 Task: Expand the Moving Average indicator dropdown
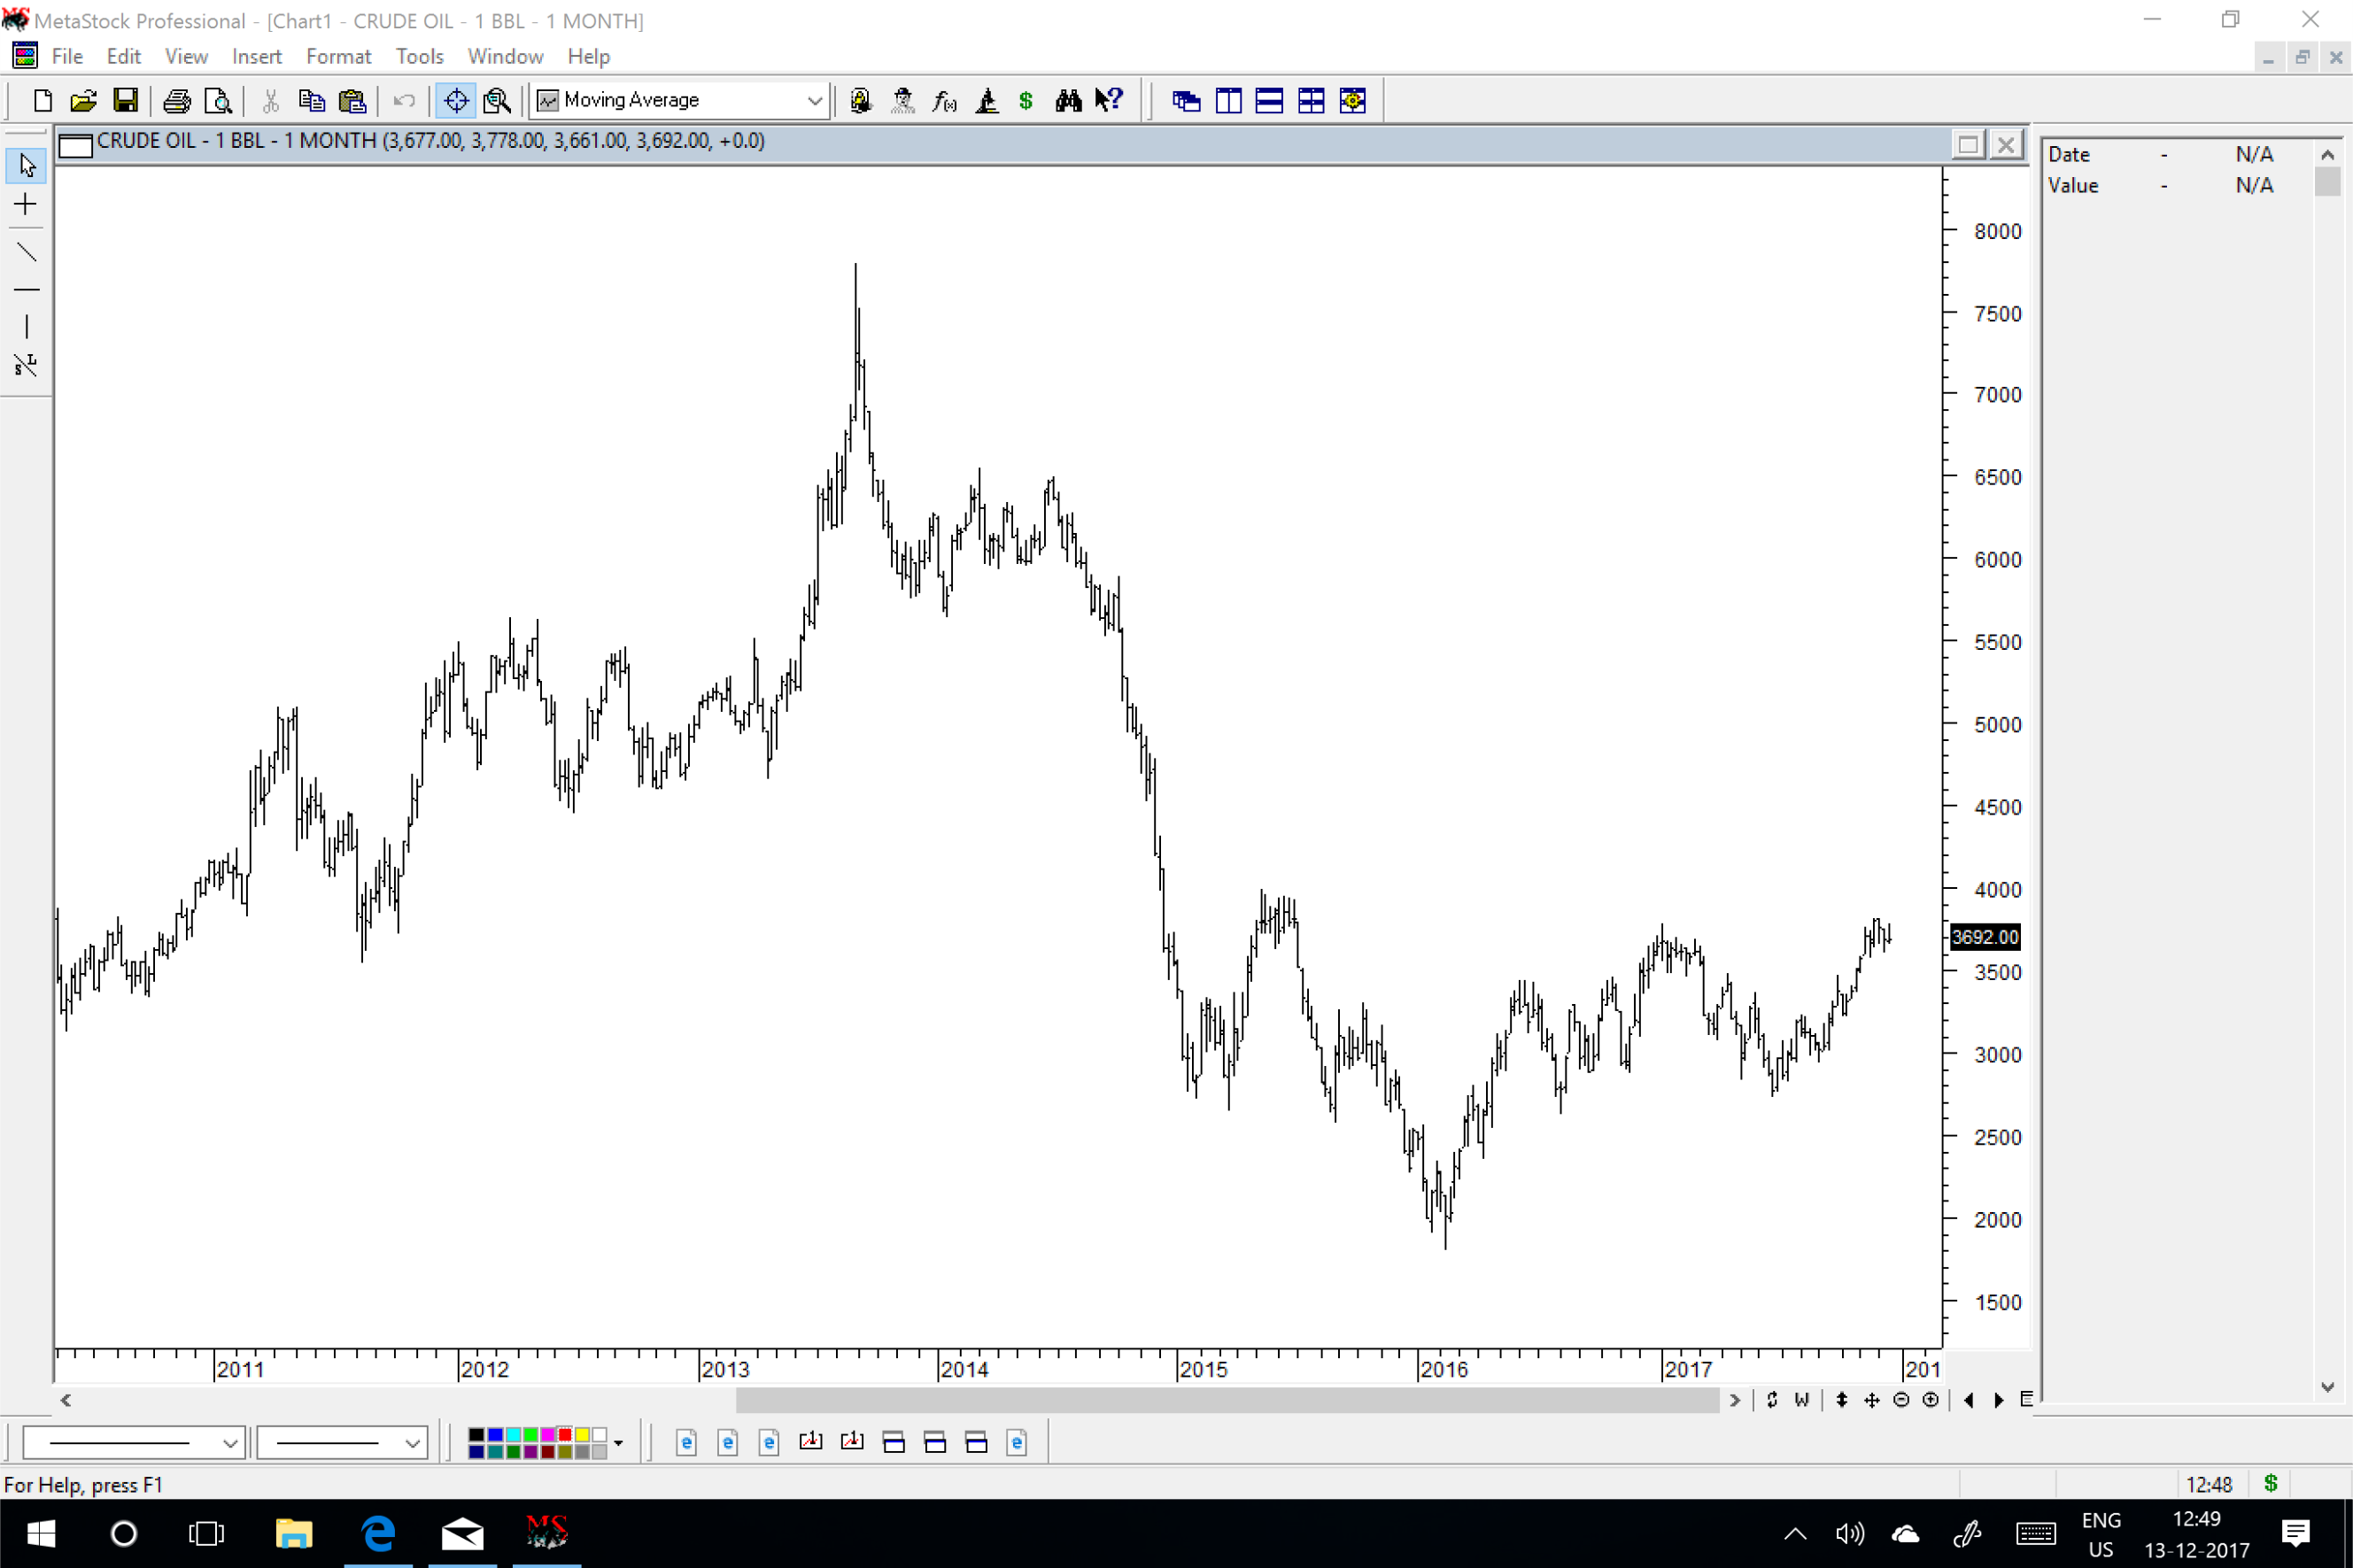tap(814, 100)
